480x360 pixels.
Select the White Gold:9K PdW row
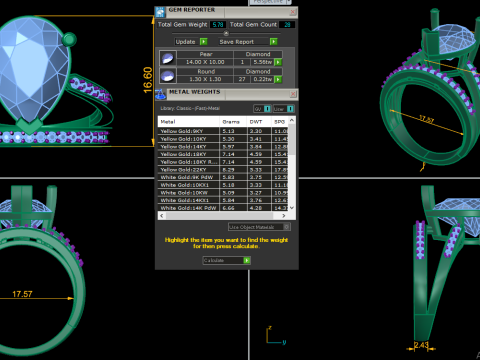pos(223,177)
